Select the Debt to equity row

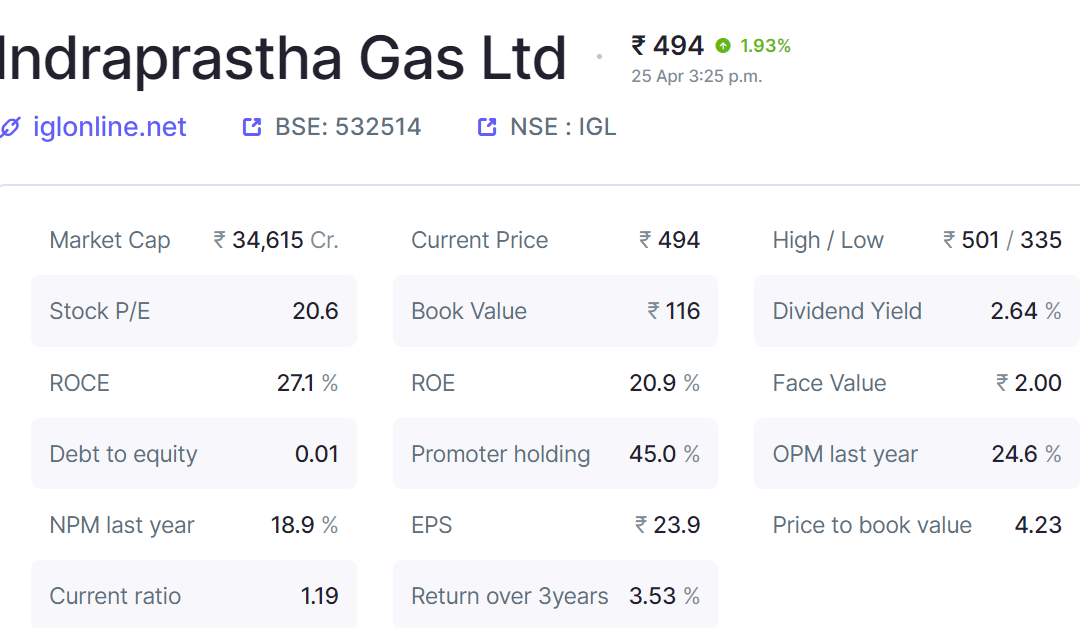[x=194, y=454]
